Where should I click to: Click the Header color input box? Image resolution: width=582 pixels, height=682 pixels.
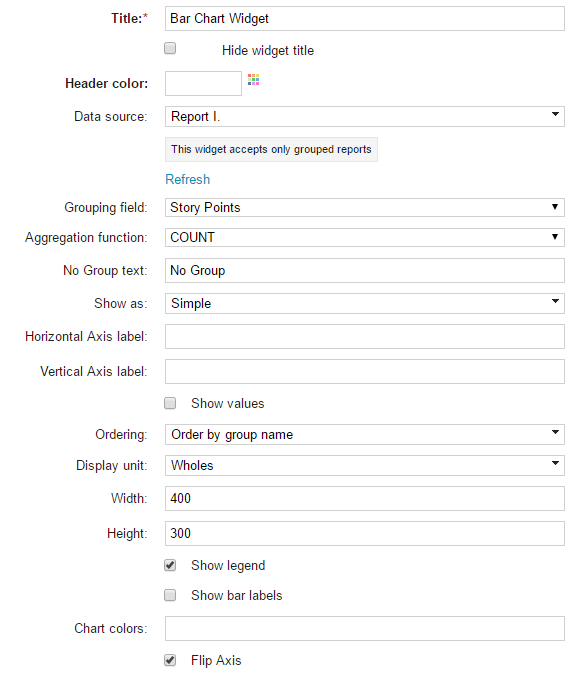[203, 84]
